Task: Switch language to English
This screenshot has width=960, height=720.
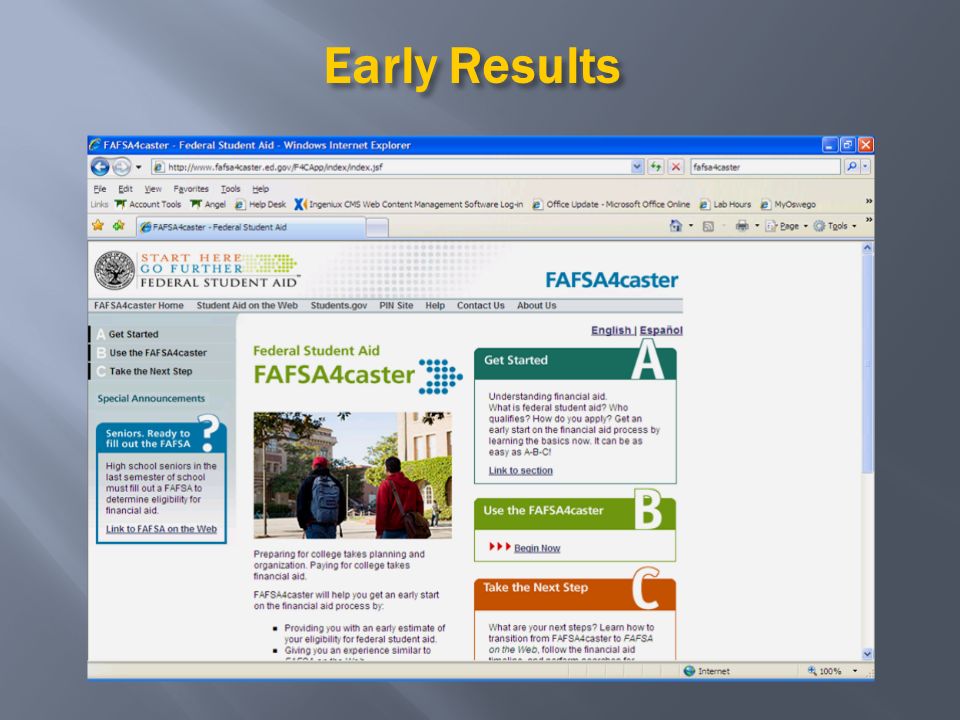Action: point(610,331)
